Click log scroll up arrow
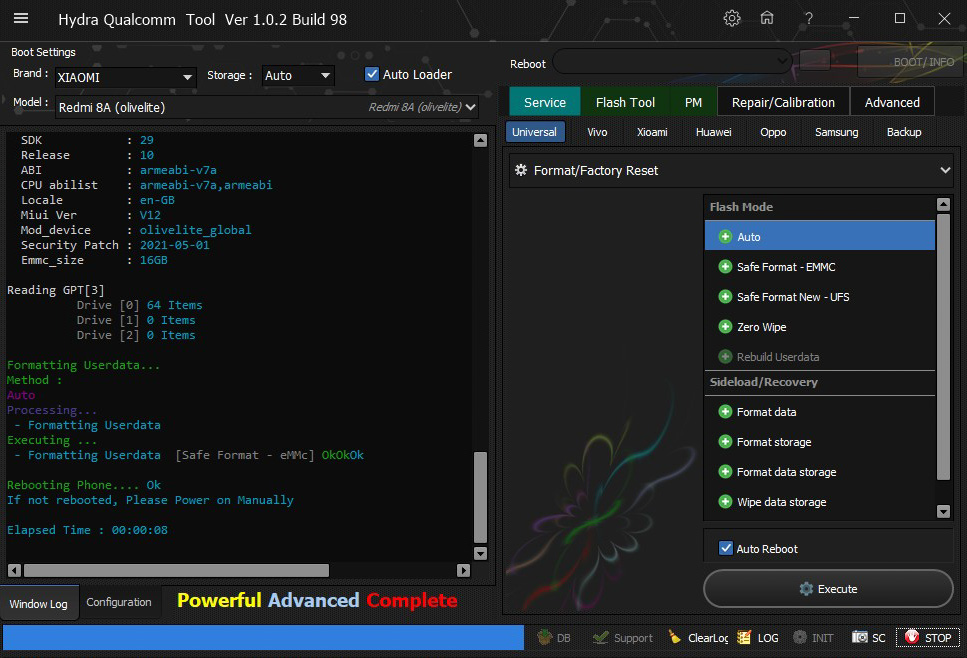The image size is (967, 658). [480, 141]
